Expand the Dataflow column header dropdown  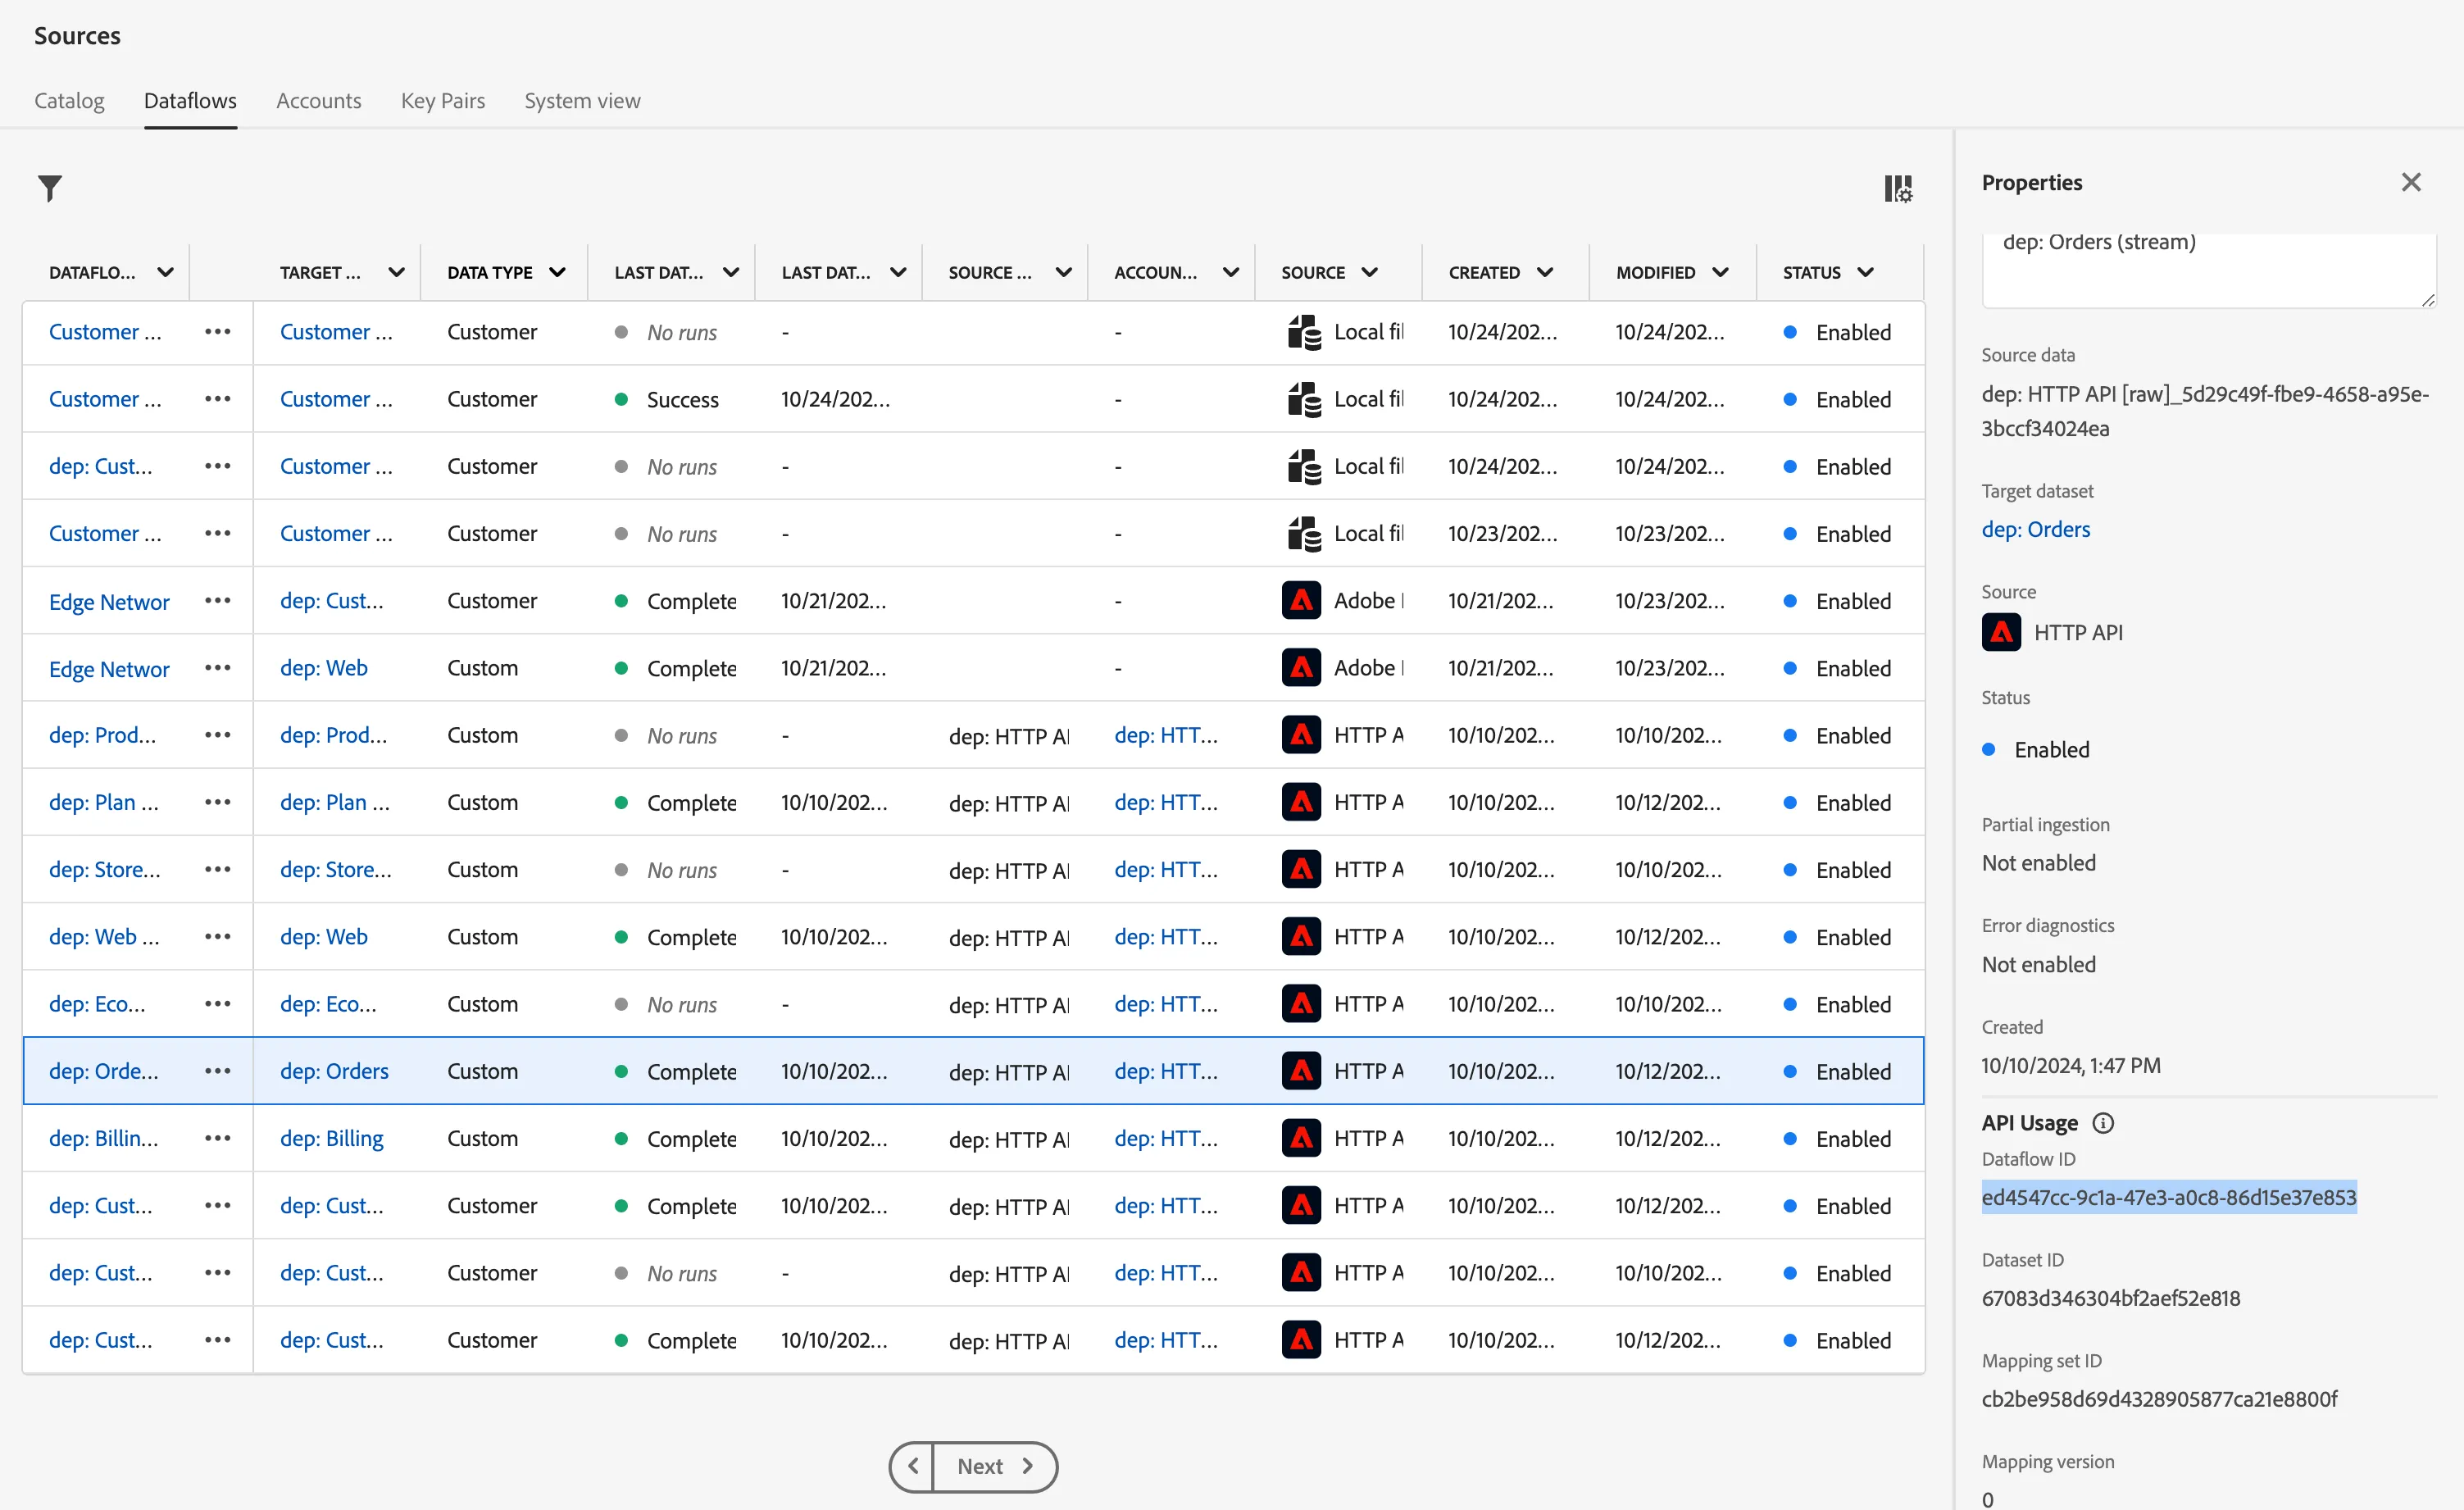[165, 272]
